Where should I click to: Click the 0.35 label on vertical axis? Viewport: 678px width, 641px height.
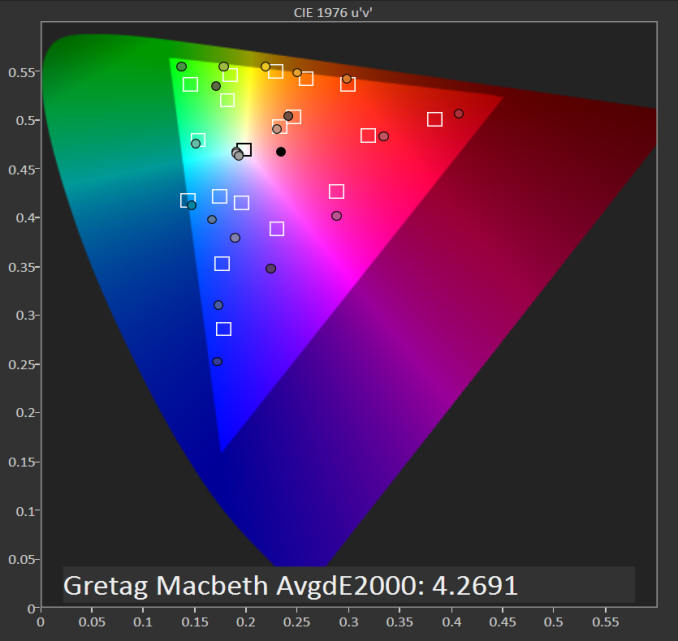click(x=21, y=267)
